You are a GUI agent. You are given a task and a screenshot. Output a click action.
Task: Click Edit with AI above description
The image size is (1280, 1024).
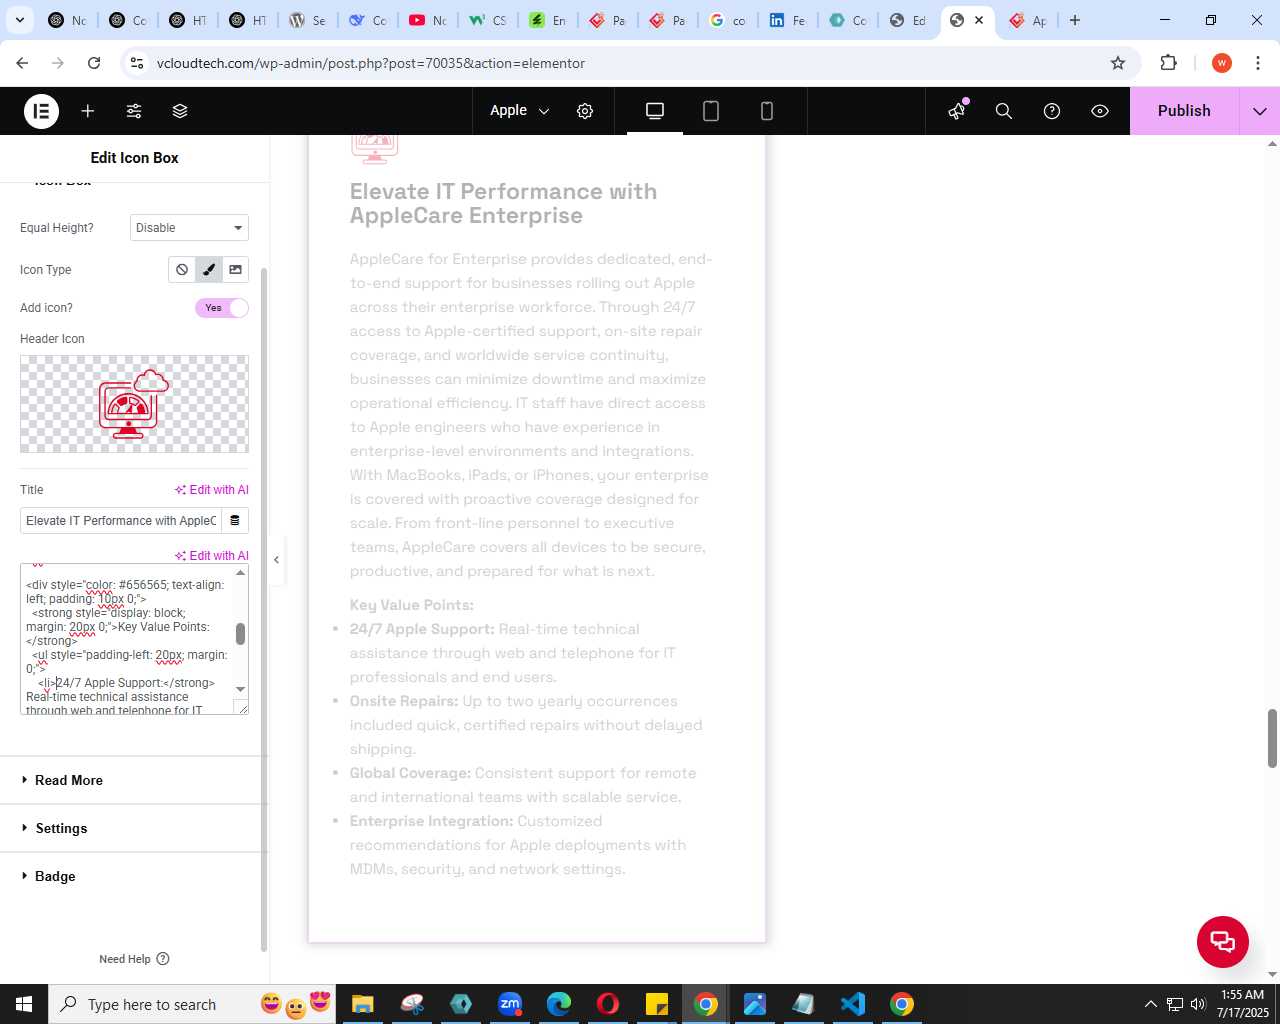[x=212, y=556]
